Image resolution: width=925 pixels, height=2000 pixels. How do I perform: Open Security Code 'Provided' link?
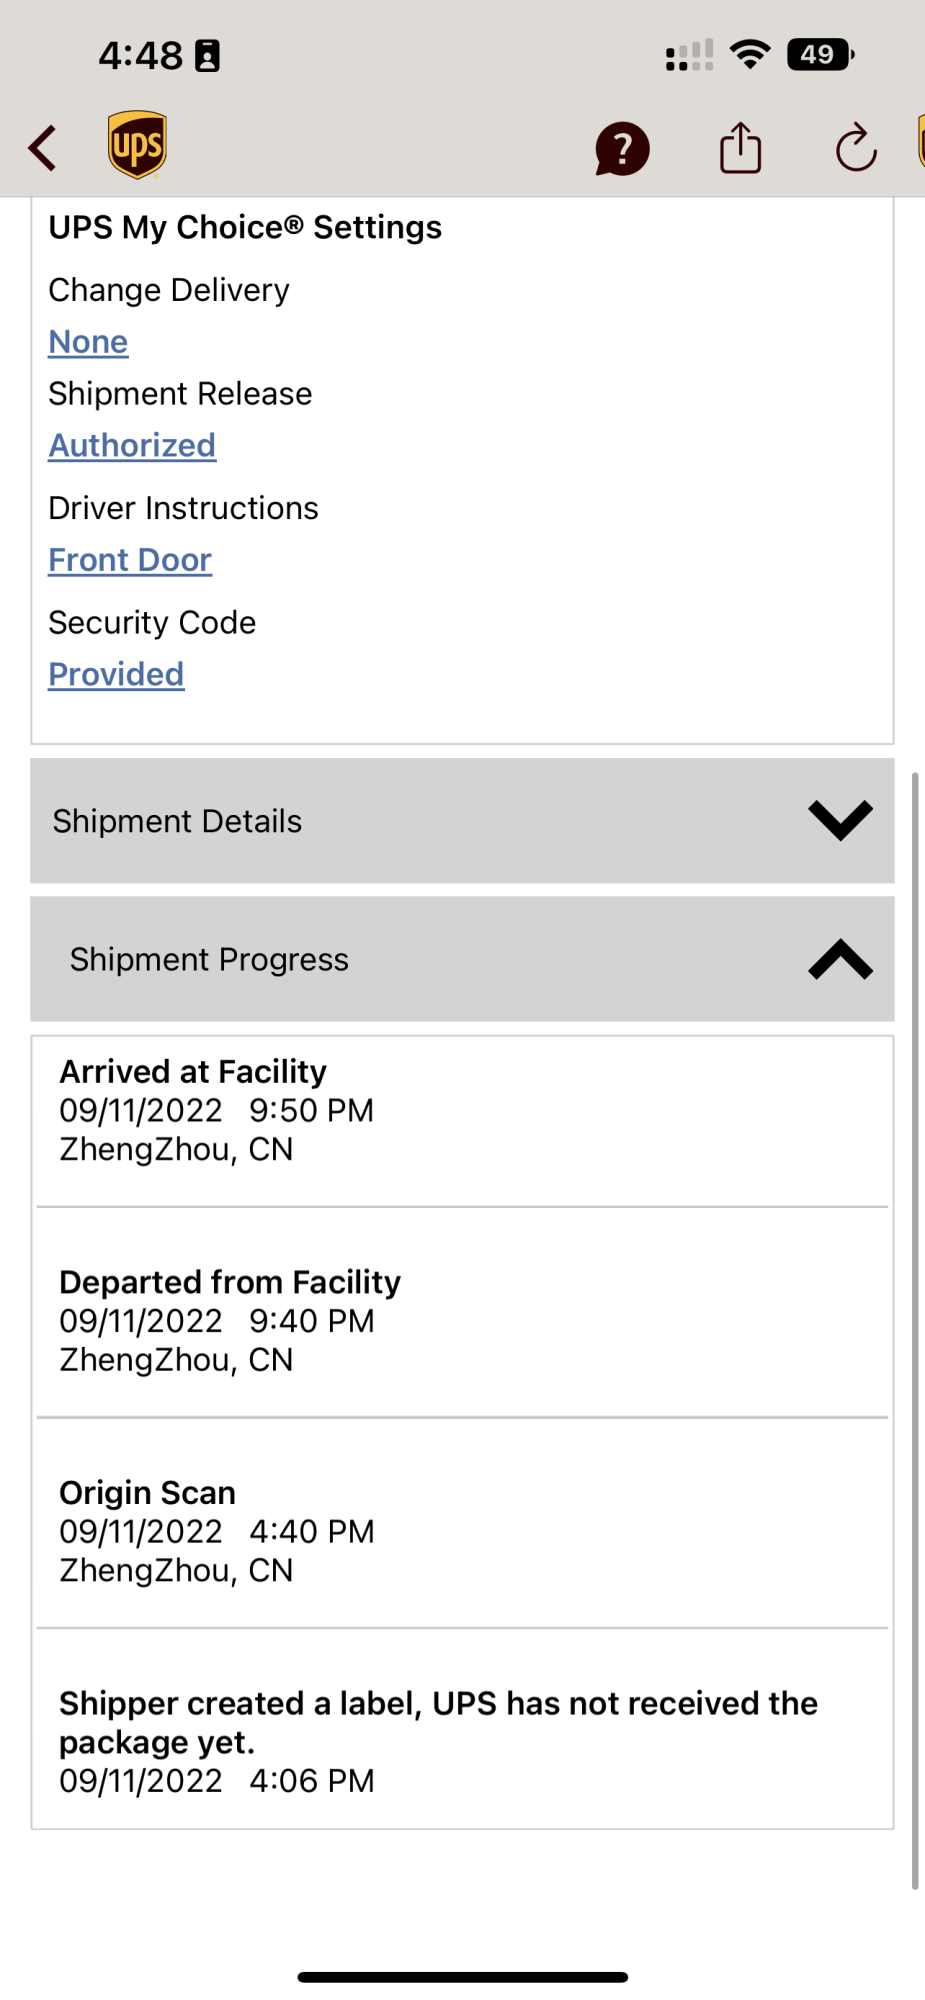pos(116,674)
